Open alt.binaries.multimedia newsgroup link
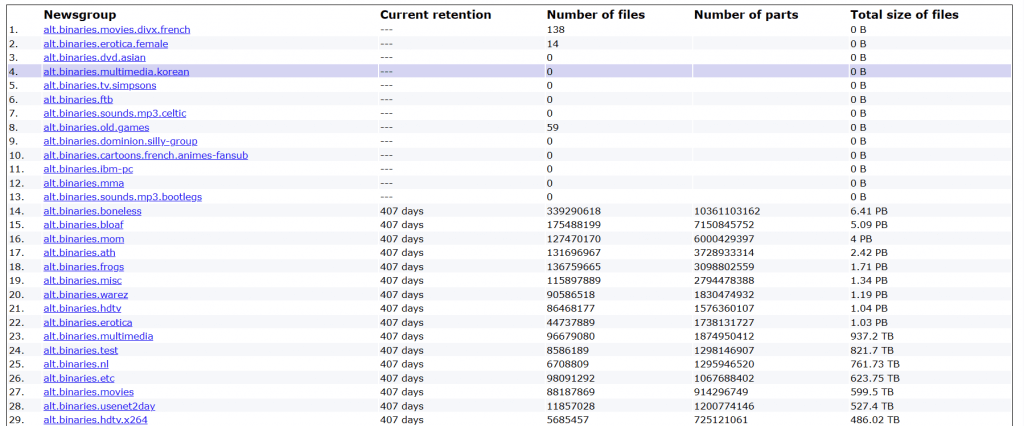Screen dimensions: 1024x426 (x=99, y=336)
